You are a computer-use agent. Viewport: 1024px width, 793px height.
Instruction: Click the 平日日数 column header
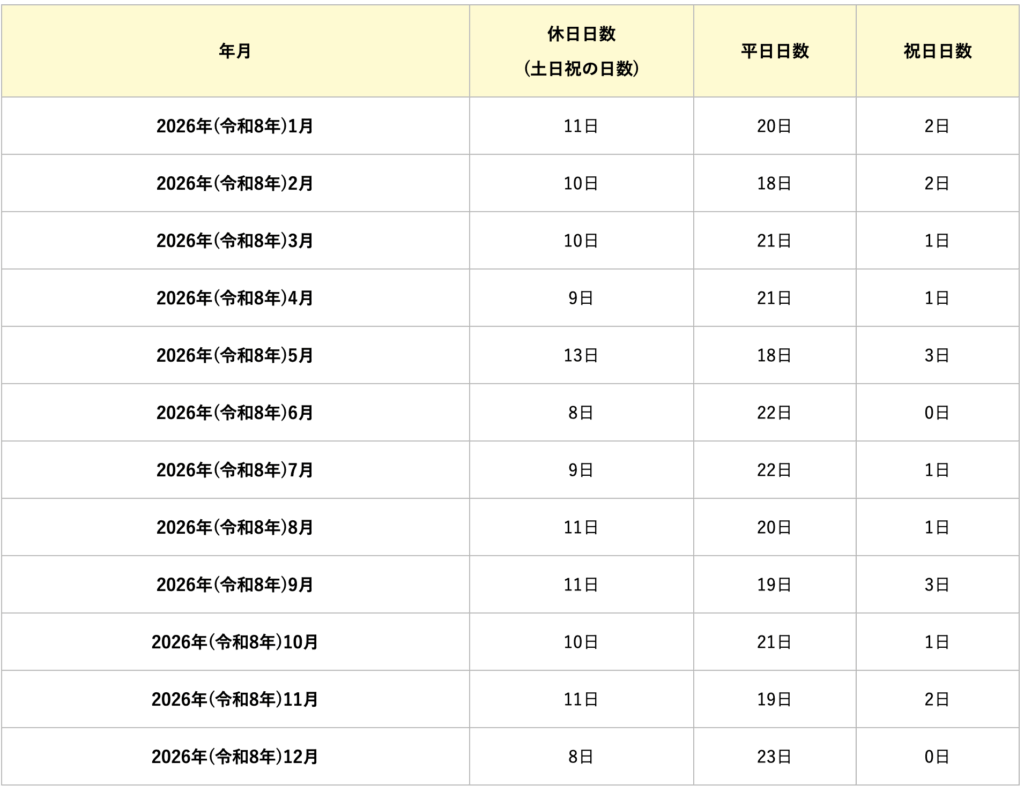pos(774,51)
